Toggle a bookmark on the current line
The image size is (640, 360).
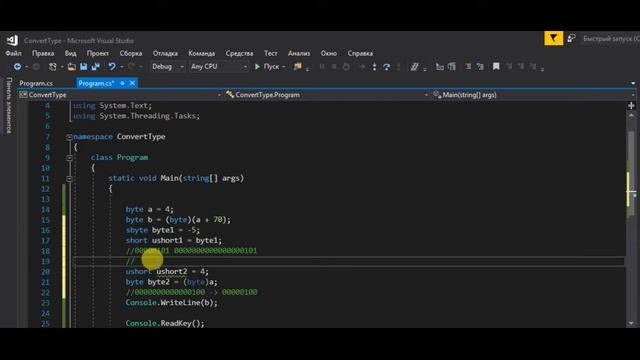click(496, 66)
